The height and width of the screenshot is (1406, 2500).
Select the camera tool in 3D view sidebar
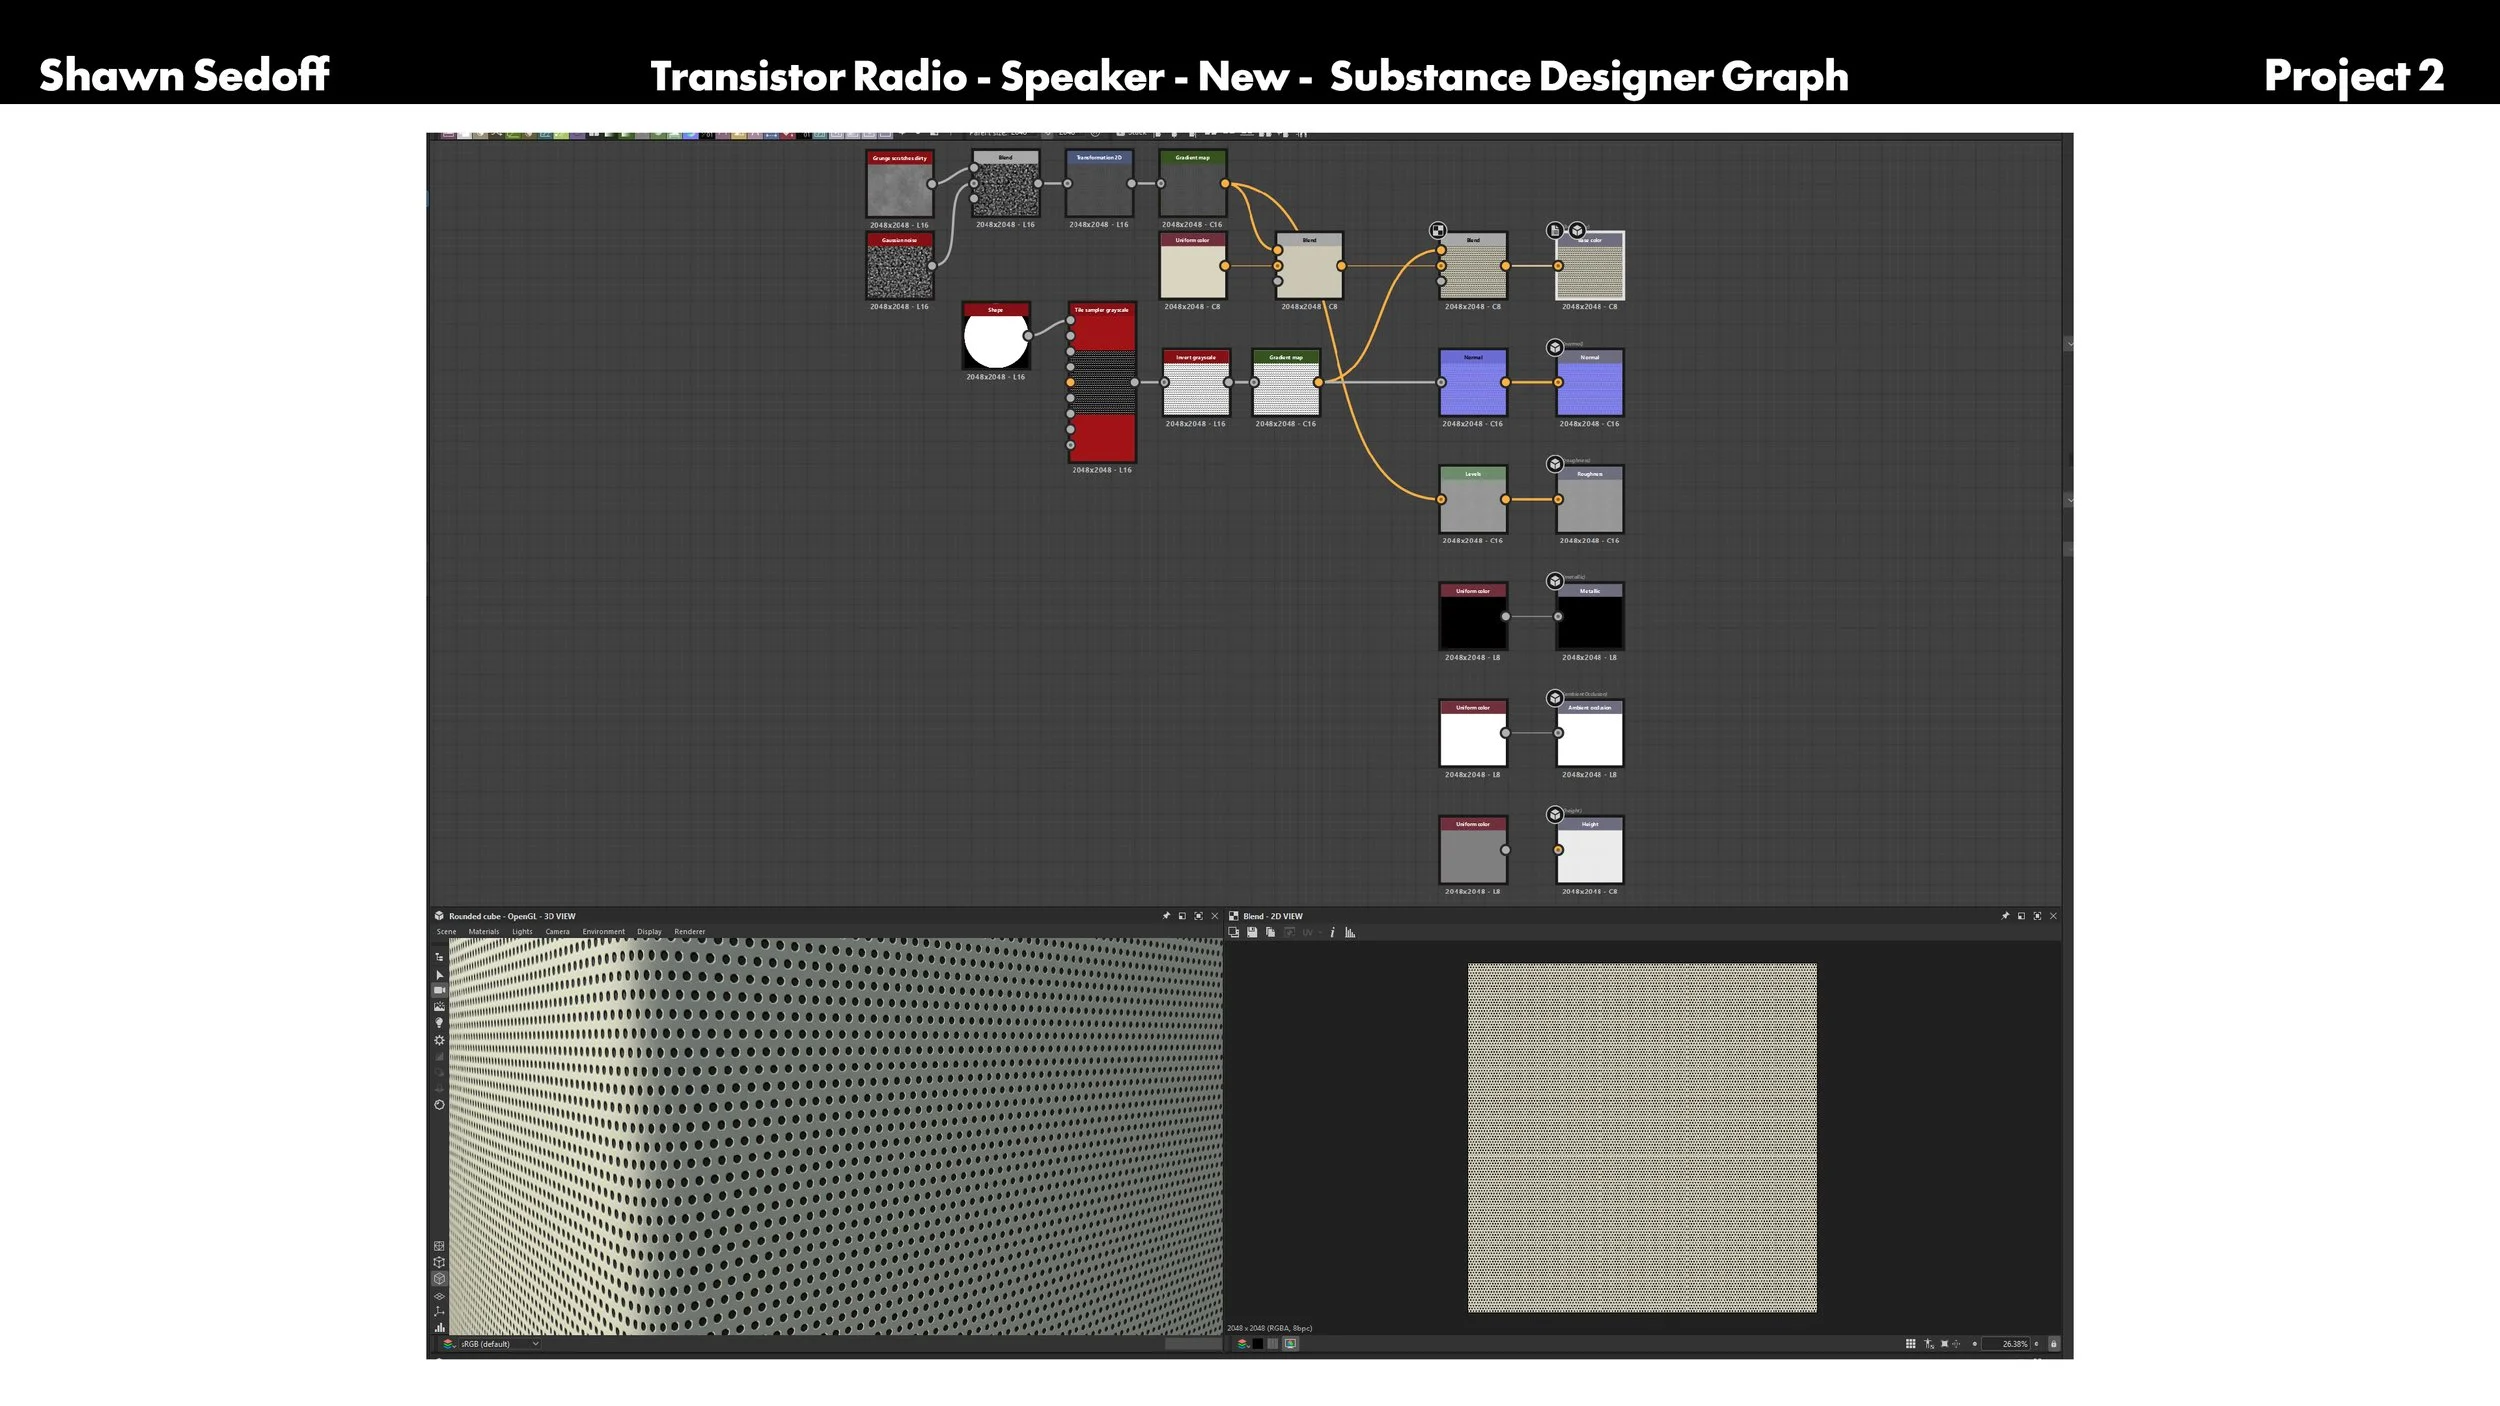(x=439, y=990)
